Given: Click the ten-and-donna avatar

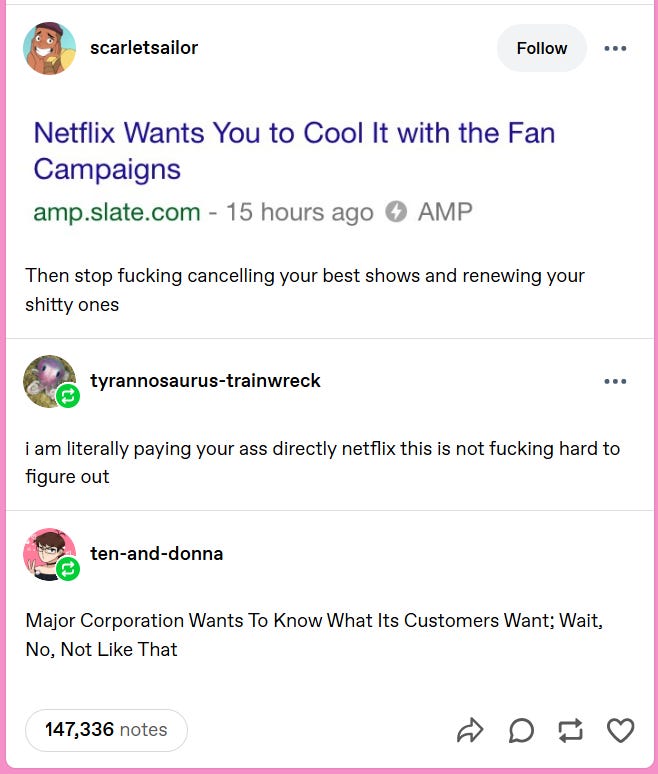Looking at the screenshot, I should 49,554.
